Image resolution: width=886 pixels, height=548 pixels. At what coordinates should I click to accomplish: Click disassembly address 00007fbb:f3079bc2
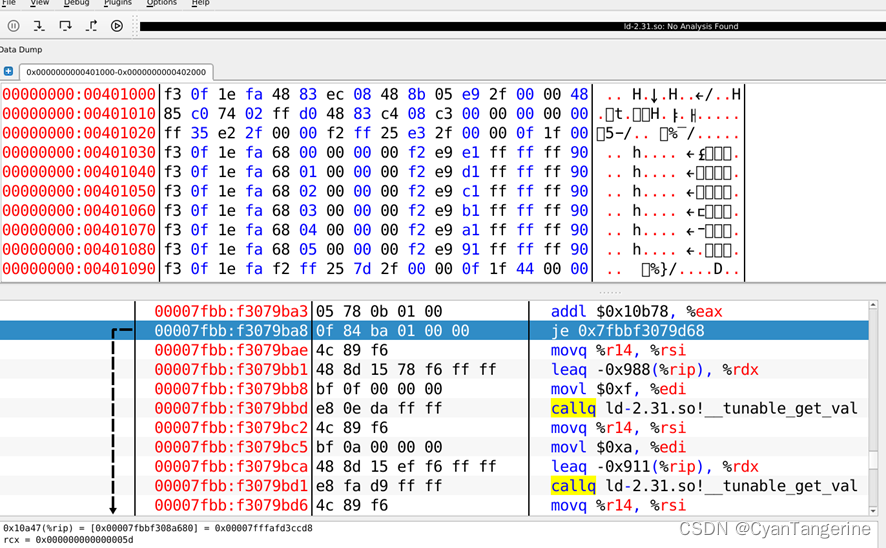[231, 428]
